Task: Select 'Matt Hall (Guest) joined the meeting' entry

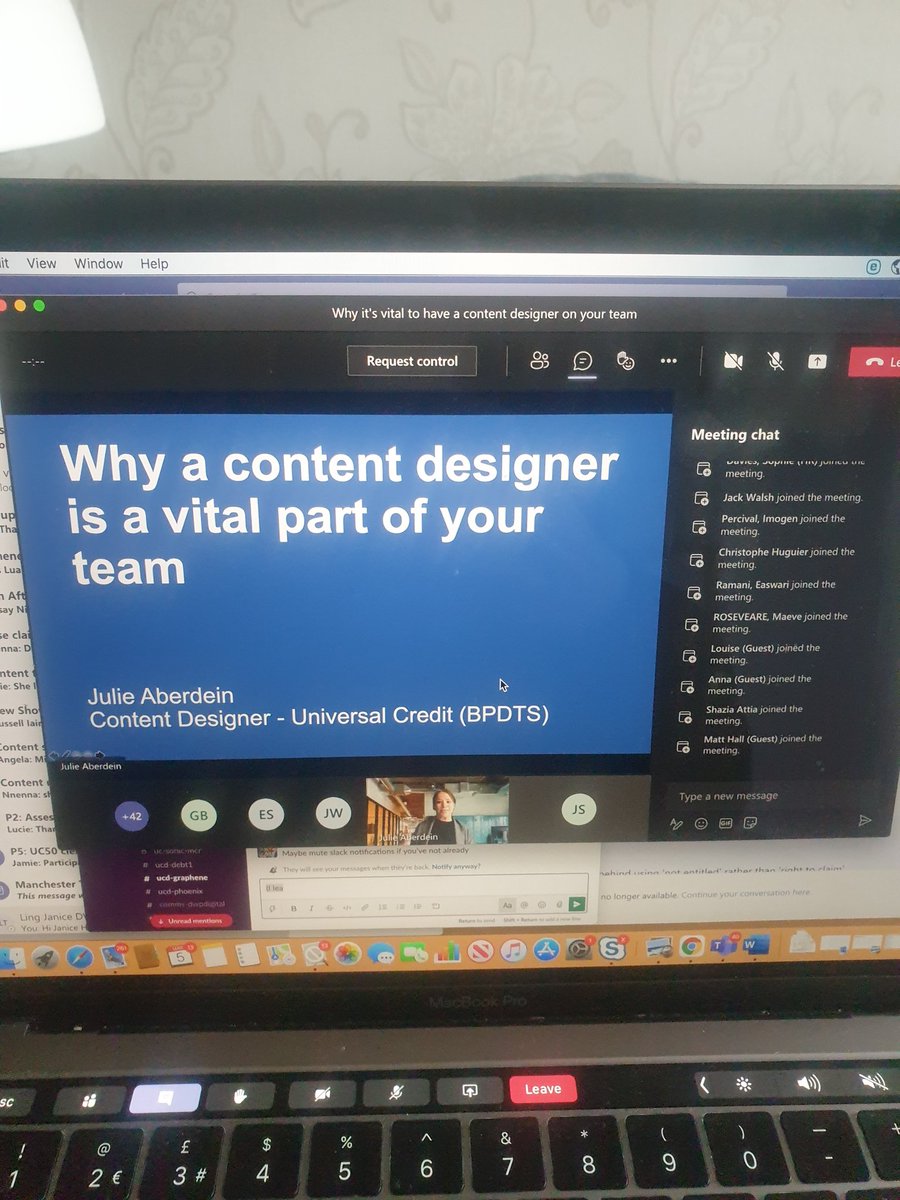Action: tap(749, 744)
